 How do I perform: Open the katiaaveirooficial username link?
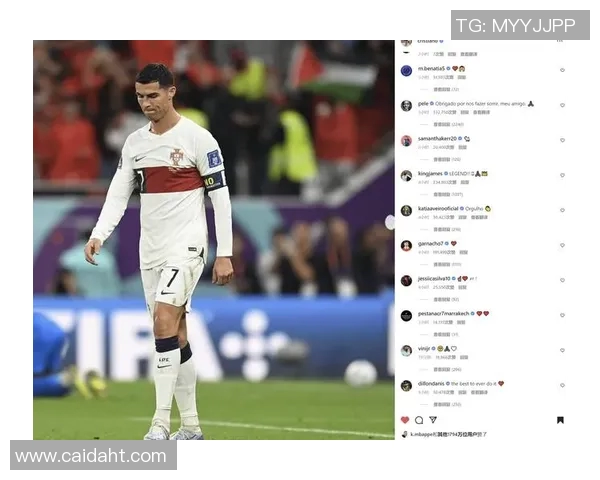click(438, 208)
